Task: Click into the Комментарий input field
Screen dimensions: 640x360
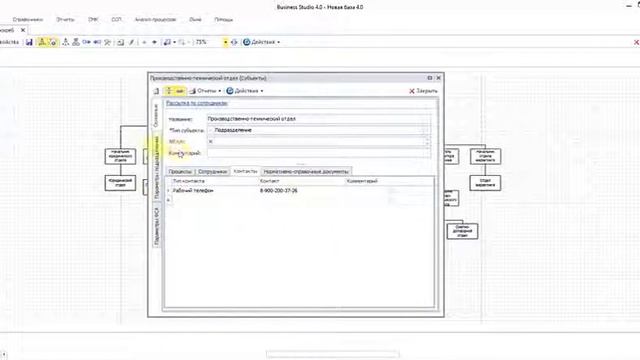Action: click(x=319, y=153)
